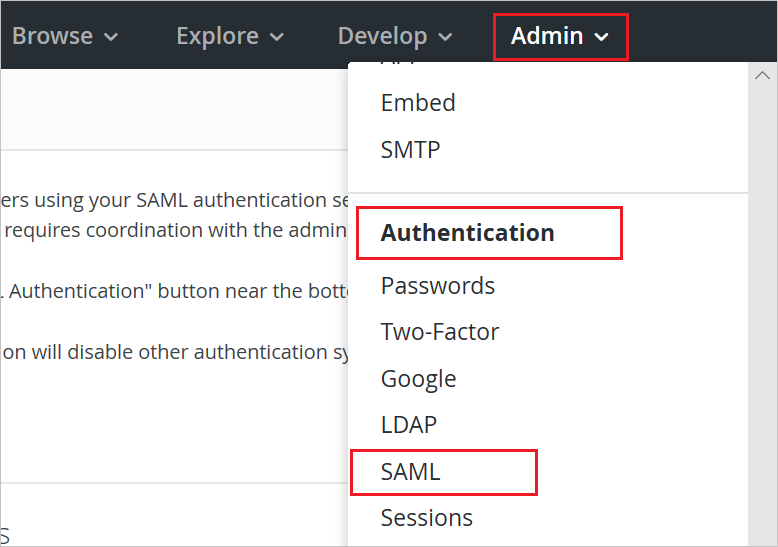Click the Authentication section heading
The height and width of the screenshot is (547, 778).
(x=467, y=233)
